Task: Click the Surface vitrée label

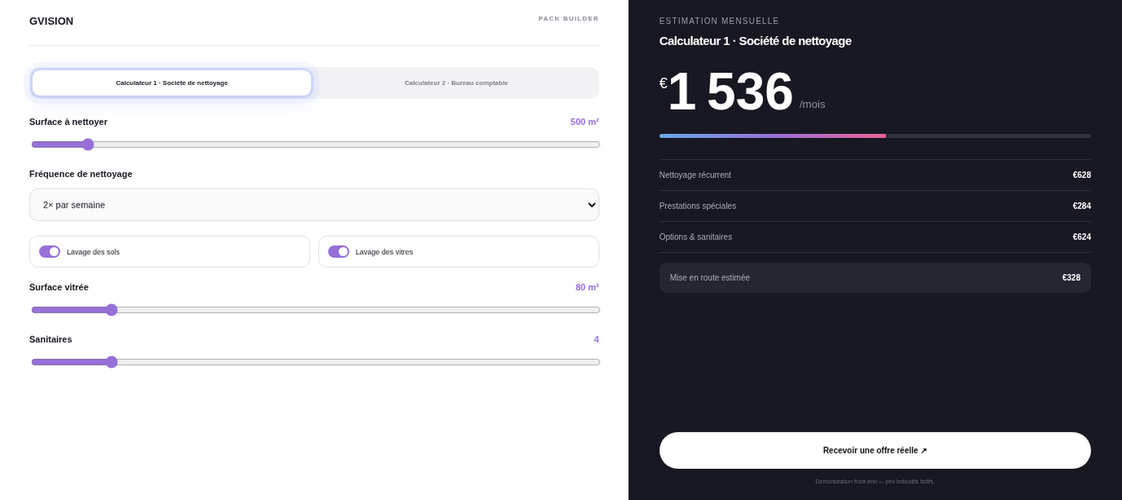Action: click(59, 287)
